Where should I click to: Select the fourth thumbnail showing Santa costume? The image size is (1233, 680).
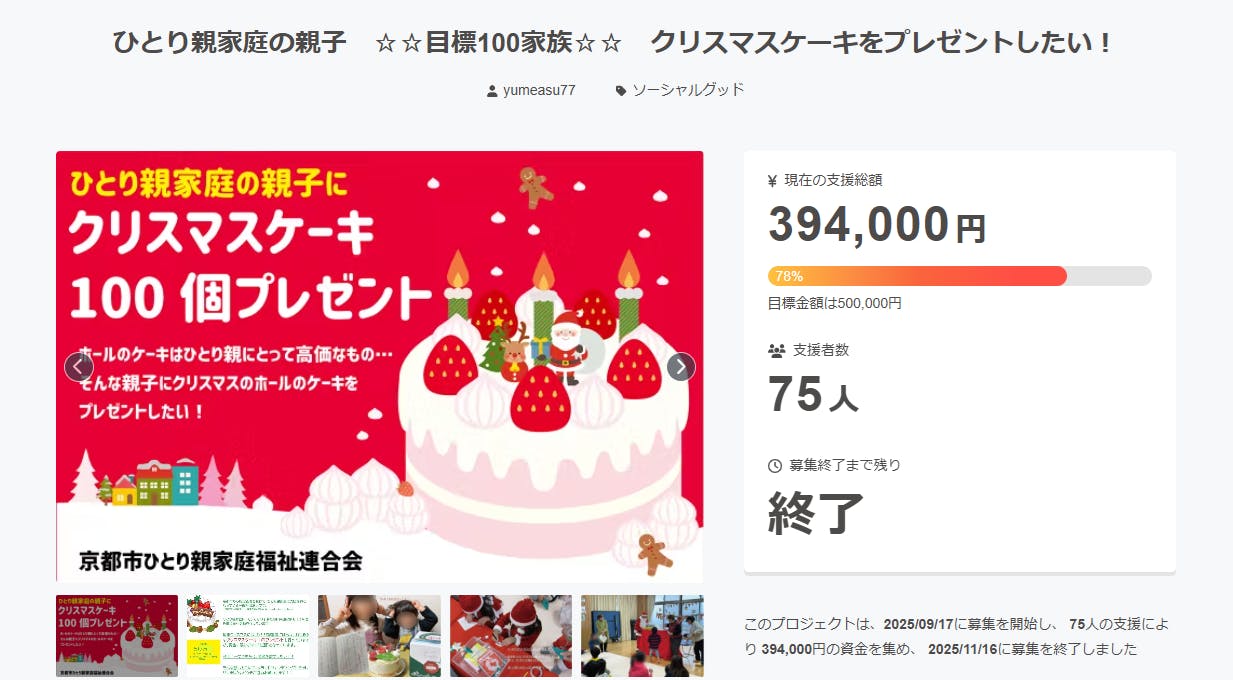[x=511, y=636]
